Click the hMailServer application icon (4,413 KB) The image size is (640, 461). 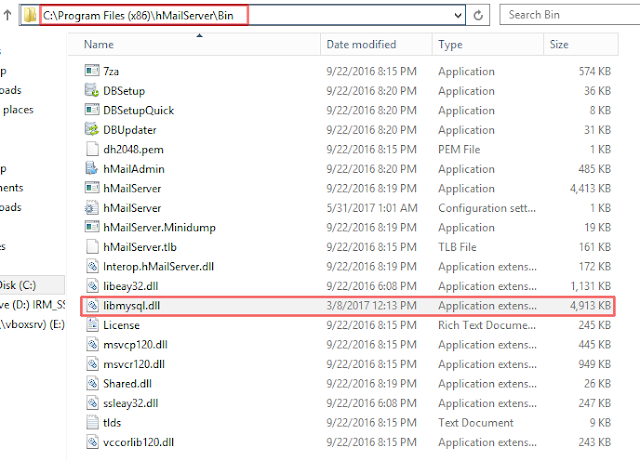point(92,188)
